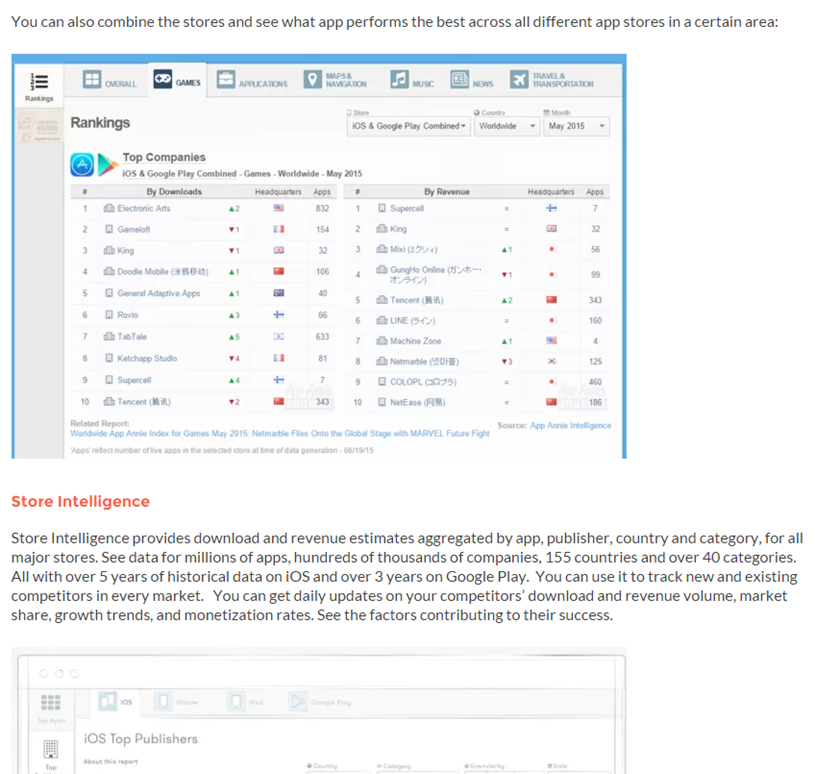Open the Applications briefcase icon
Screen dimensions: 815x774
tap(226, 81)
